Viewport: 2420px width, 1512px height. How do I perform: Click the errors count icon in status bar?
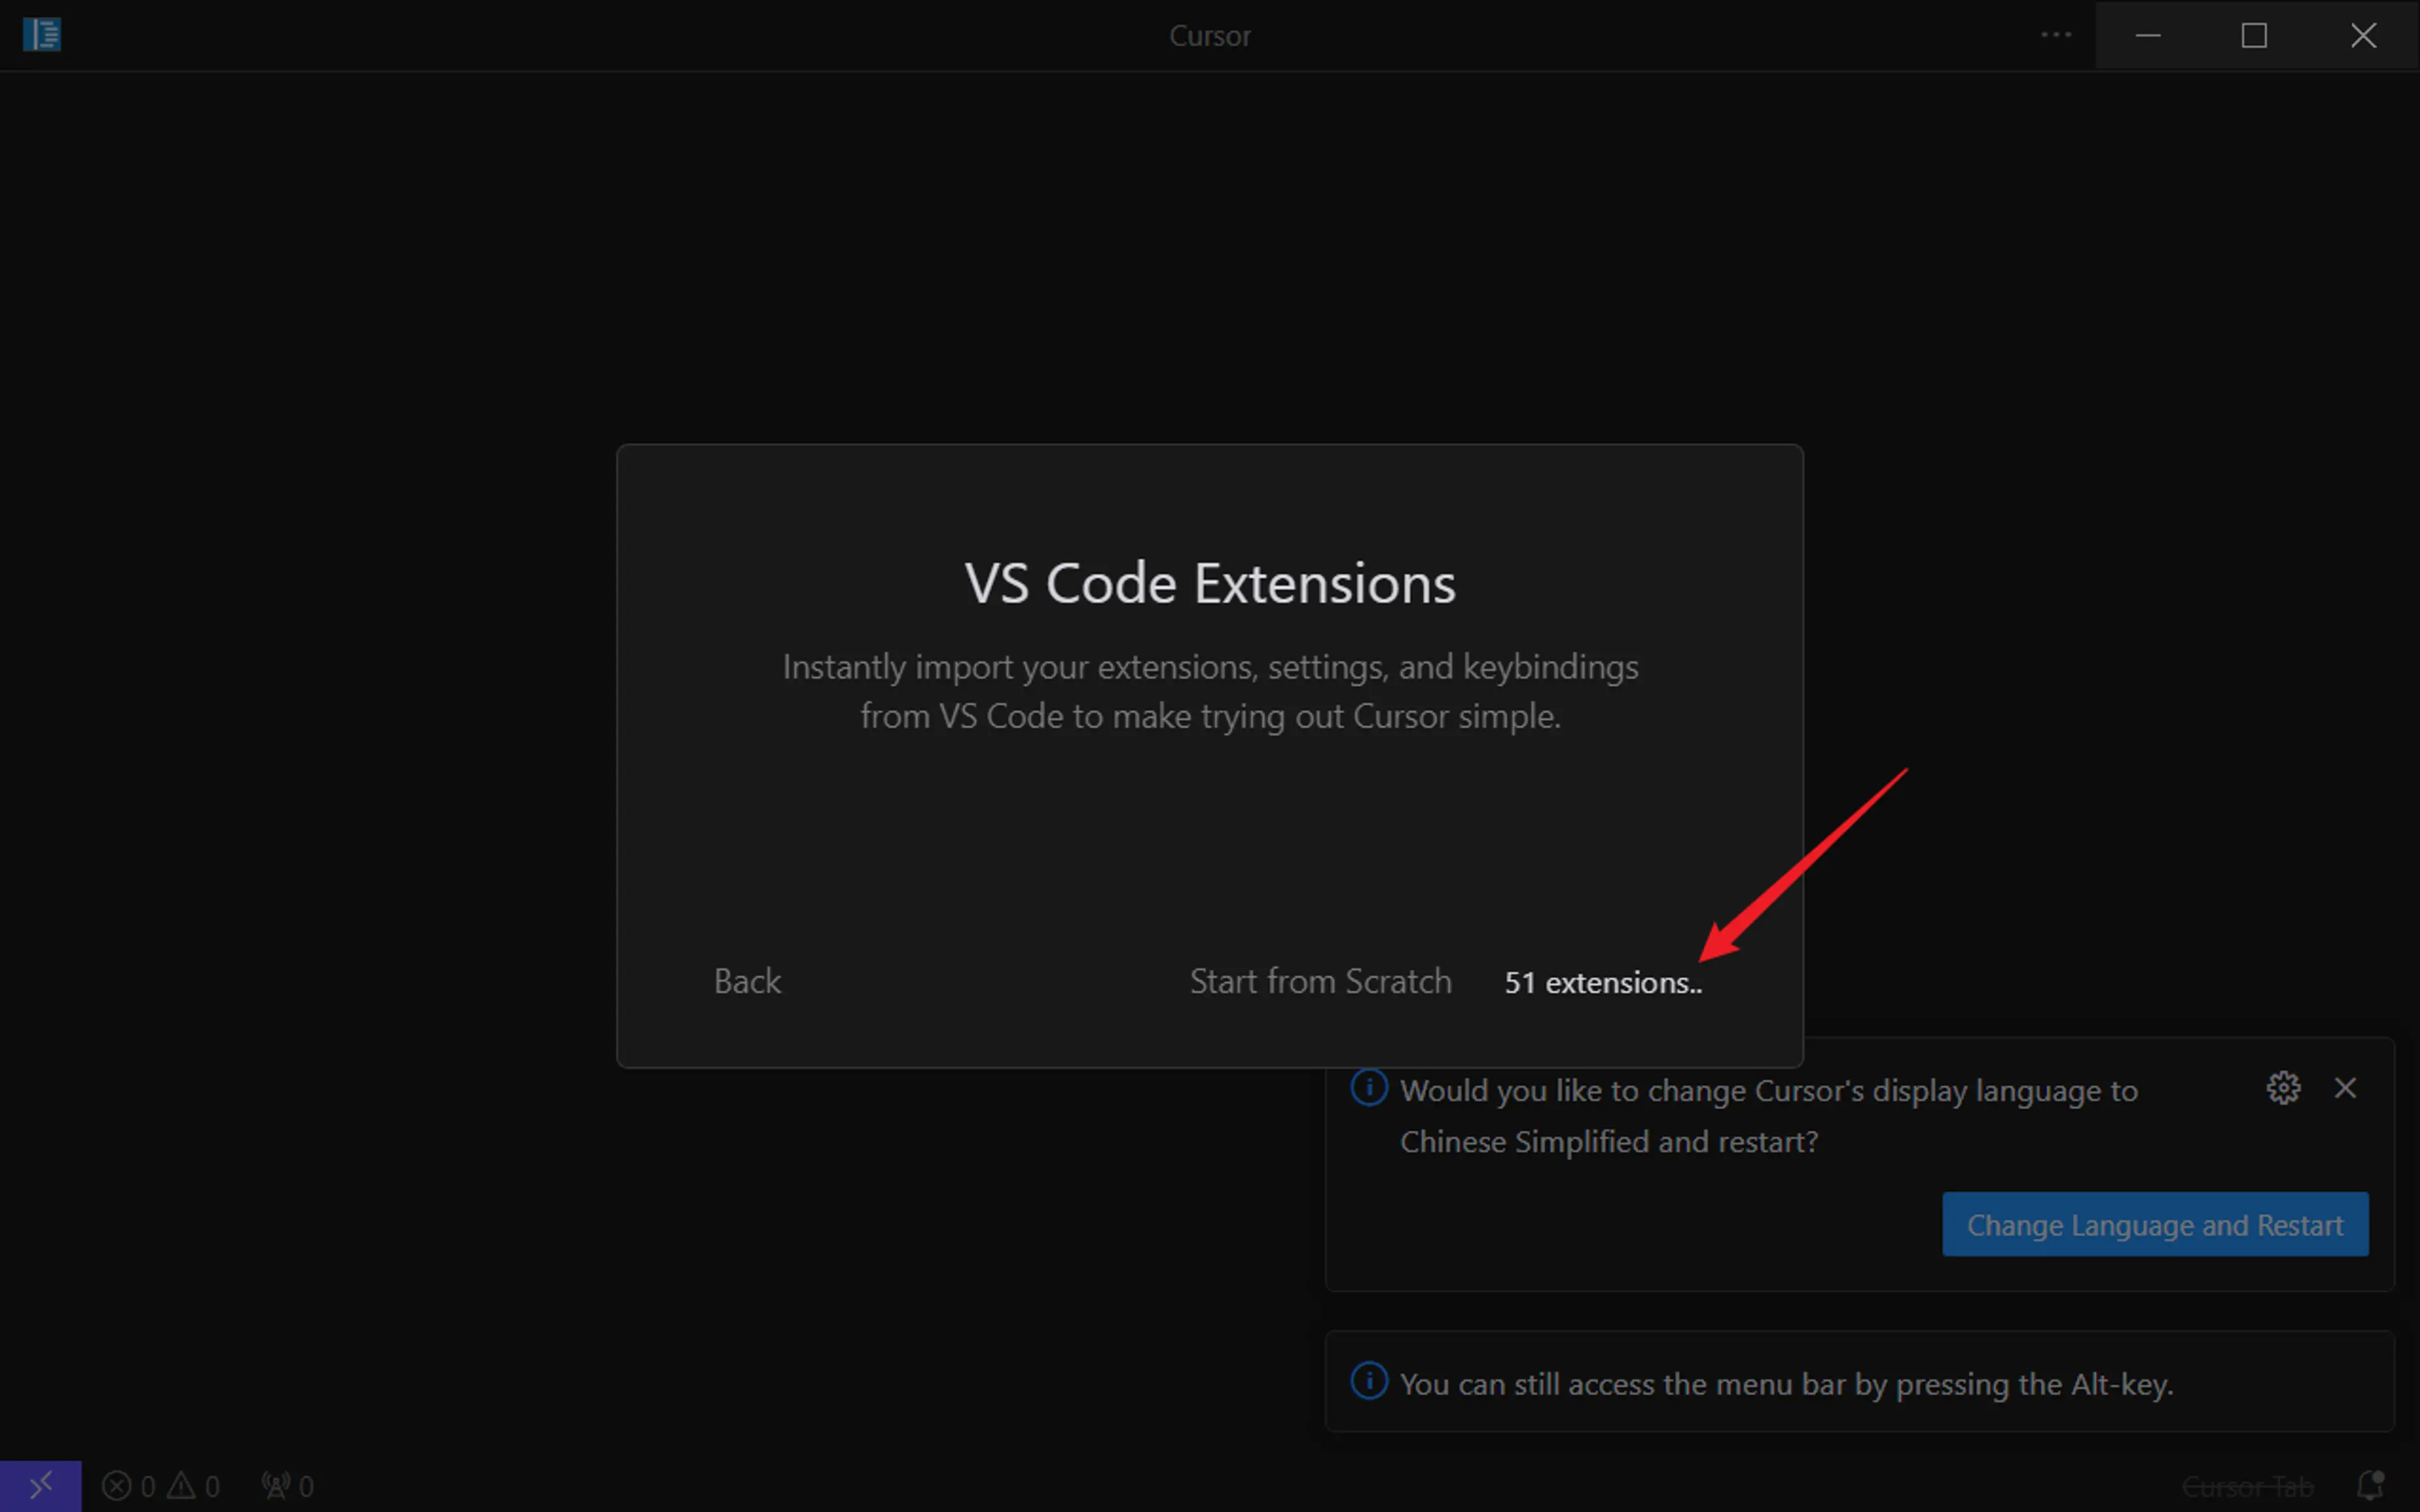coord(117,1486)
